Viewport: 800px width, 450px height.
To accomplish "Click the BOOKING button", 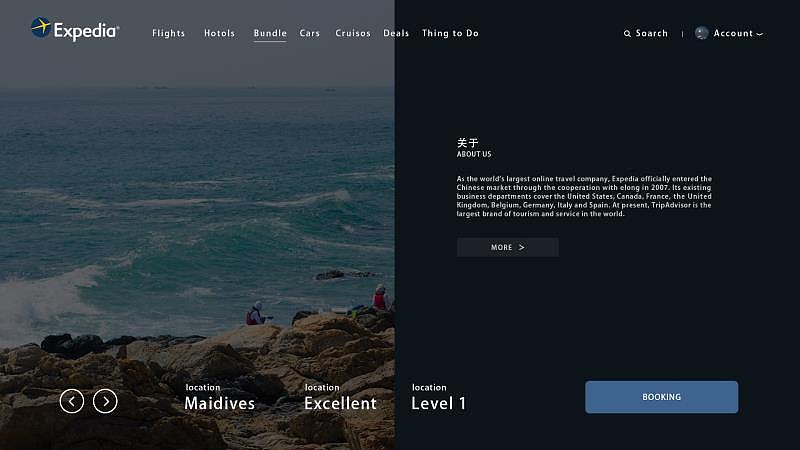I will [x=661, y=397].
